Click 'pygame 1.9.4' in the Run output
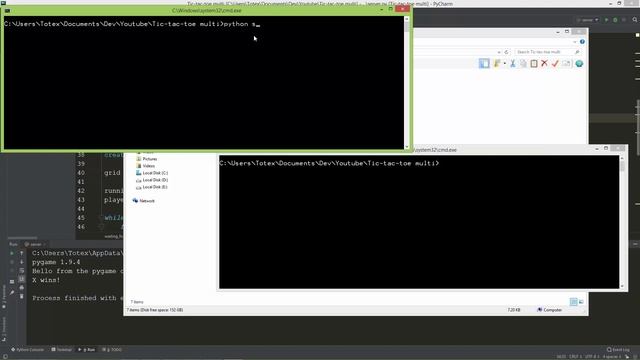The width and height of the screenshot is (640, 360). click(56, 262)
